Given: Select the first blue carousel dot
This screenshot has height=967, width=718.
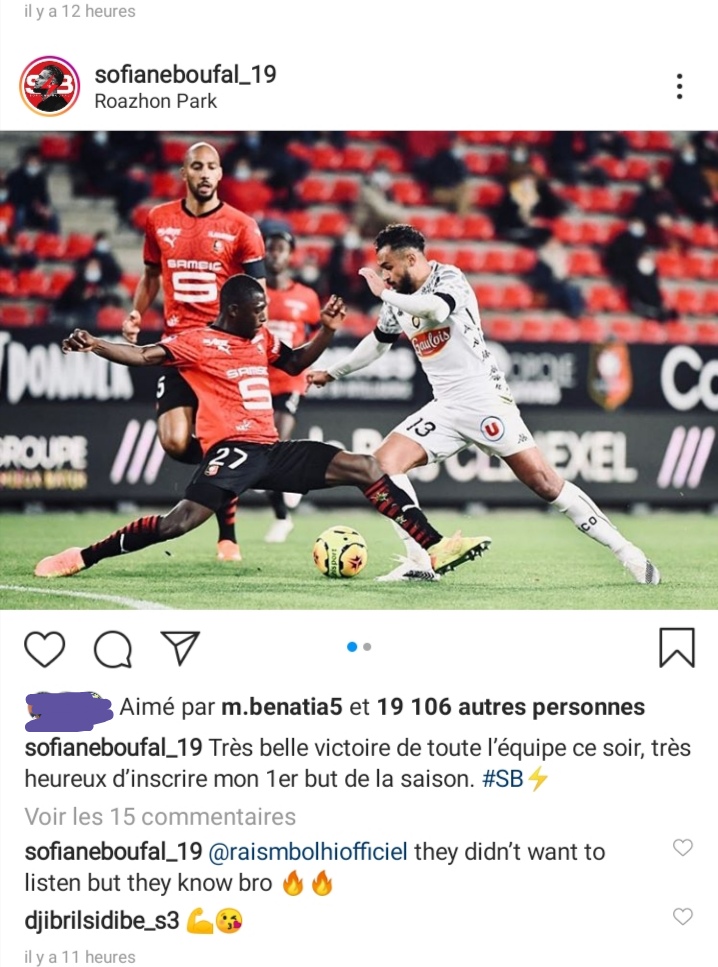Looking at the screenshot, I should coord(352,647).
